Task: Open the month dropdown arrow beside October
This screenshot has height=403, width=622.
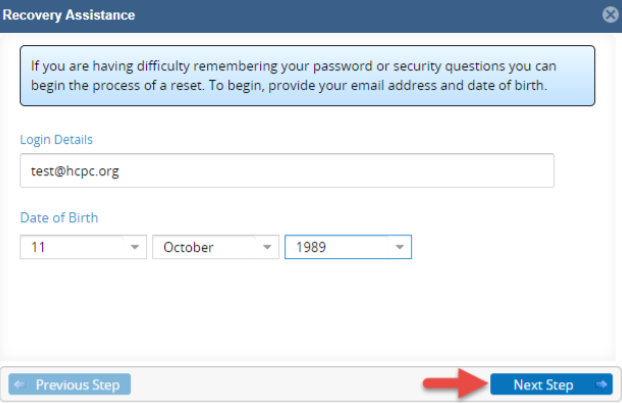Action: pos(267,247)
